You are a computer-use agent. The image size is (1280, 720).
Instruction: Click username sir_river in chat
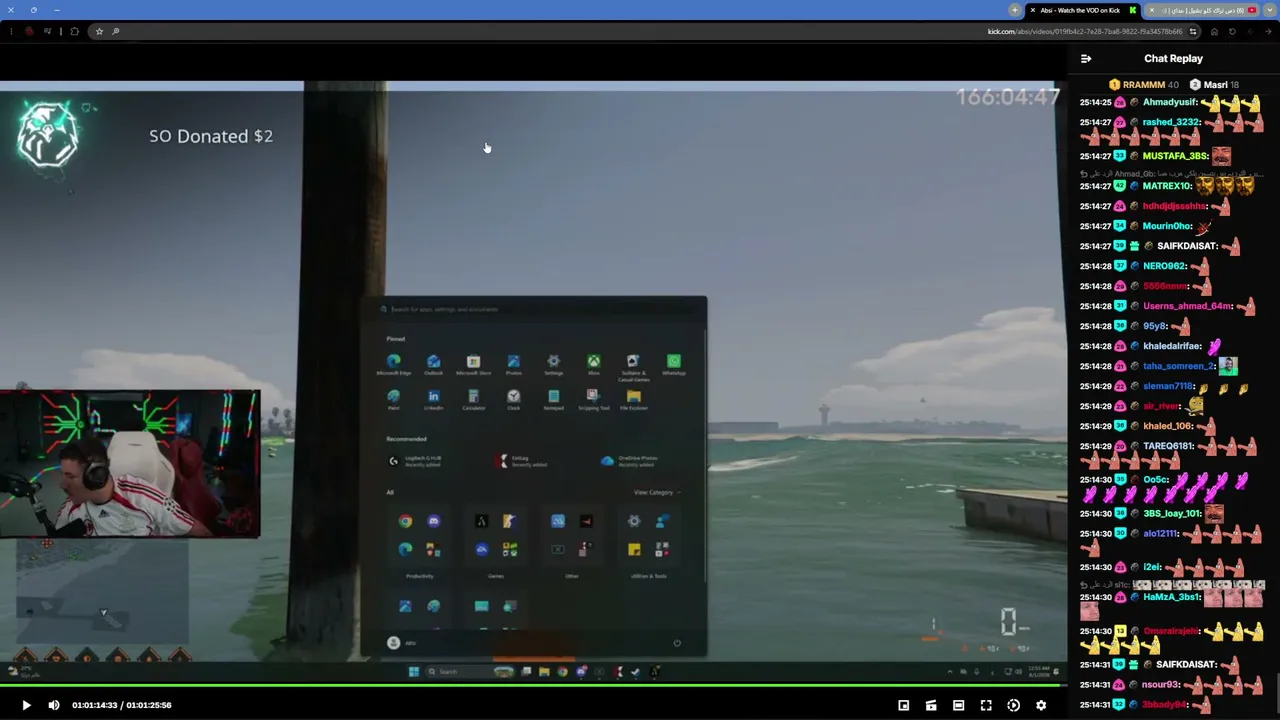tap(1162, 406)
